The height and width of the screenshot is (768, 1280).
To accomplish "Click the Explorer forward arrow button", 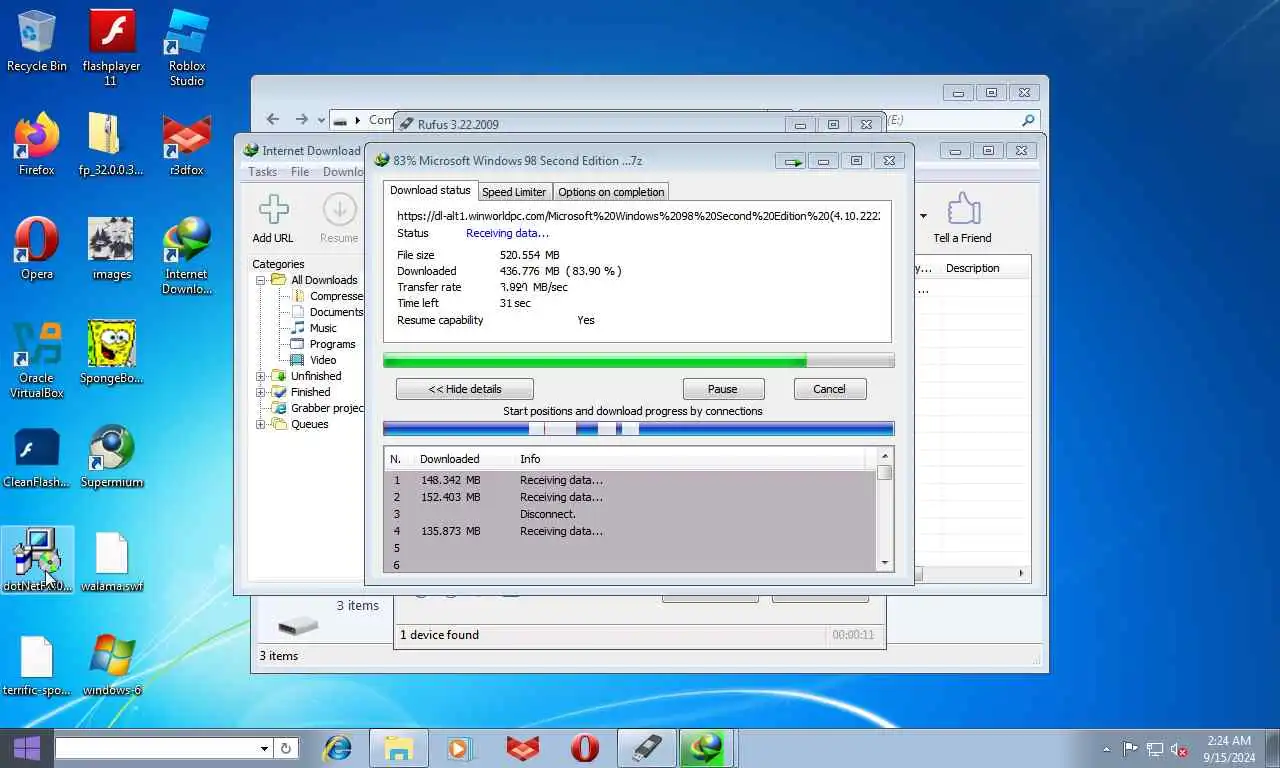I will pyautogui.click(x=302, y=119).
